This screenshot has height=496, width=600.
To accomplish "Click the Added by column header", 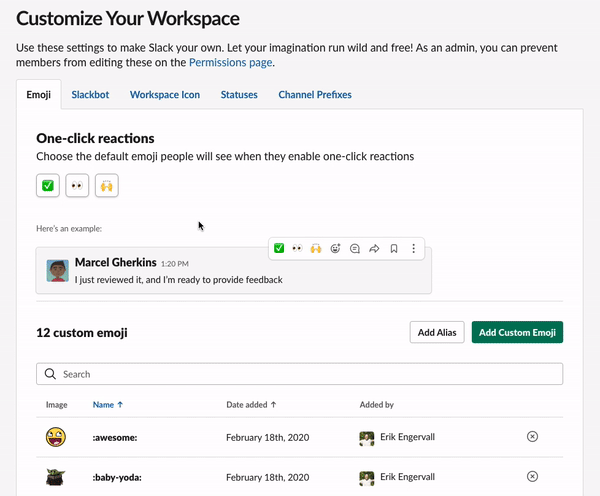I will [x=377, y=405].
